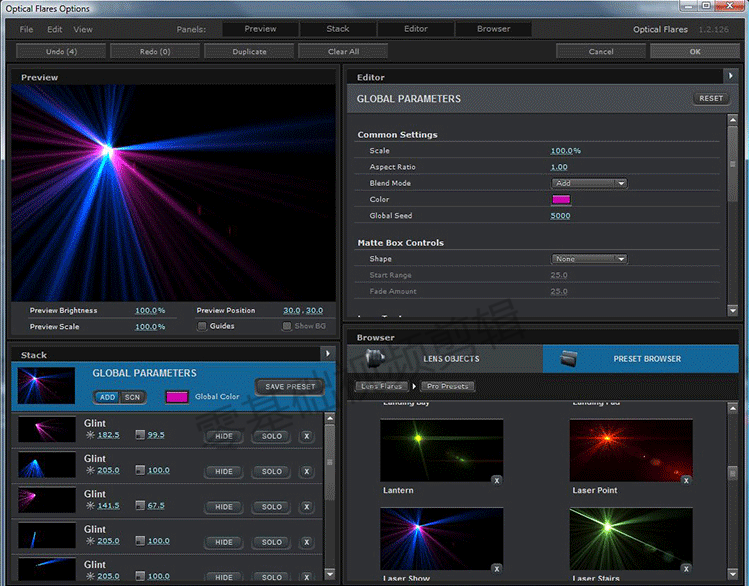Open the Blend Mode dropdown
Image resolution: width=749 pixels, height=586 pixels.
pyautogui.click(x=589, y=183)
